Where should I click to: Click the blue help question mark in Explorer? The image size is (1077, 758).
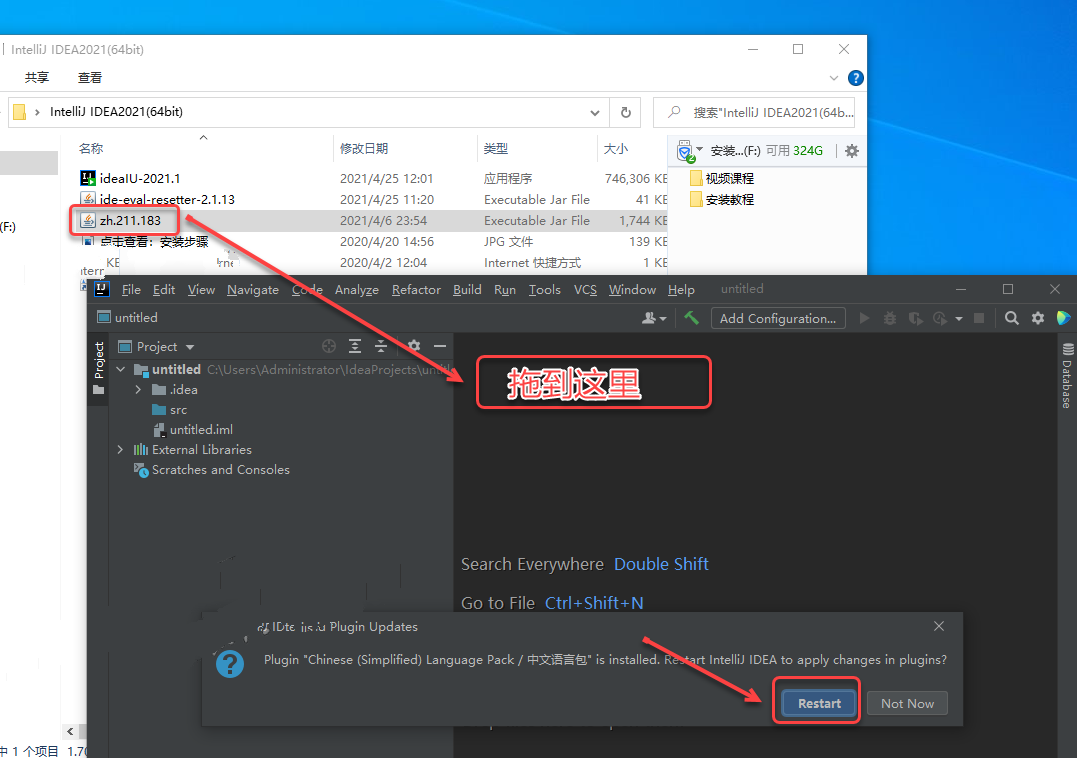point(855,78)
